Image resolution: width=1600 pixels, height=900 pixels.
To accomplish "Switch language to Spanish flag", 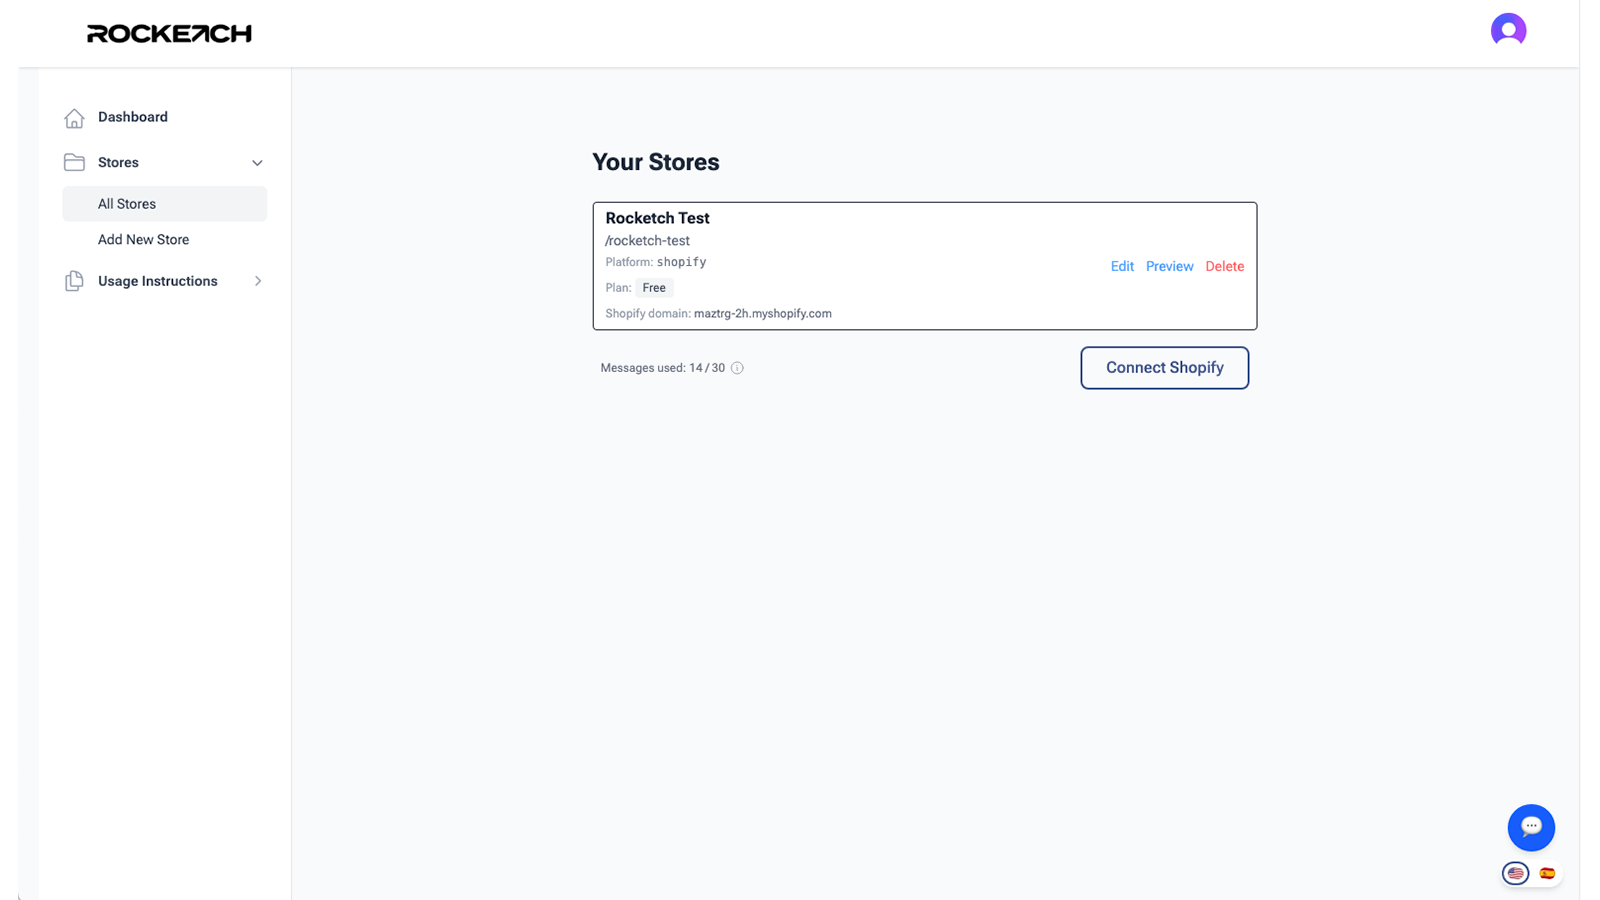I will tap(1547, 873).
